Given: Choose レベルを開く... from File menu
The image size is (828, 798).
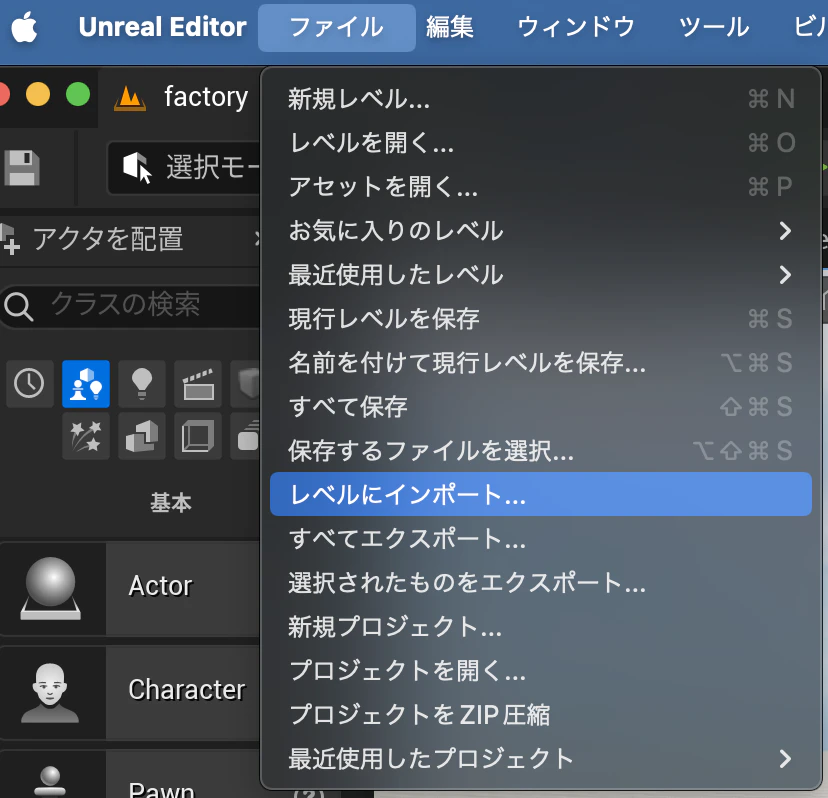Looking at the screenshot, I should pos(541,143).
